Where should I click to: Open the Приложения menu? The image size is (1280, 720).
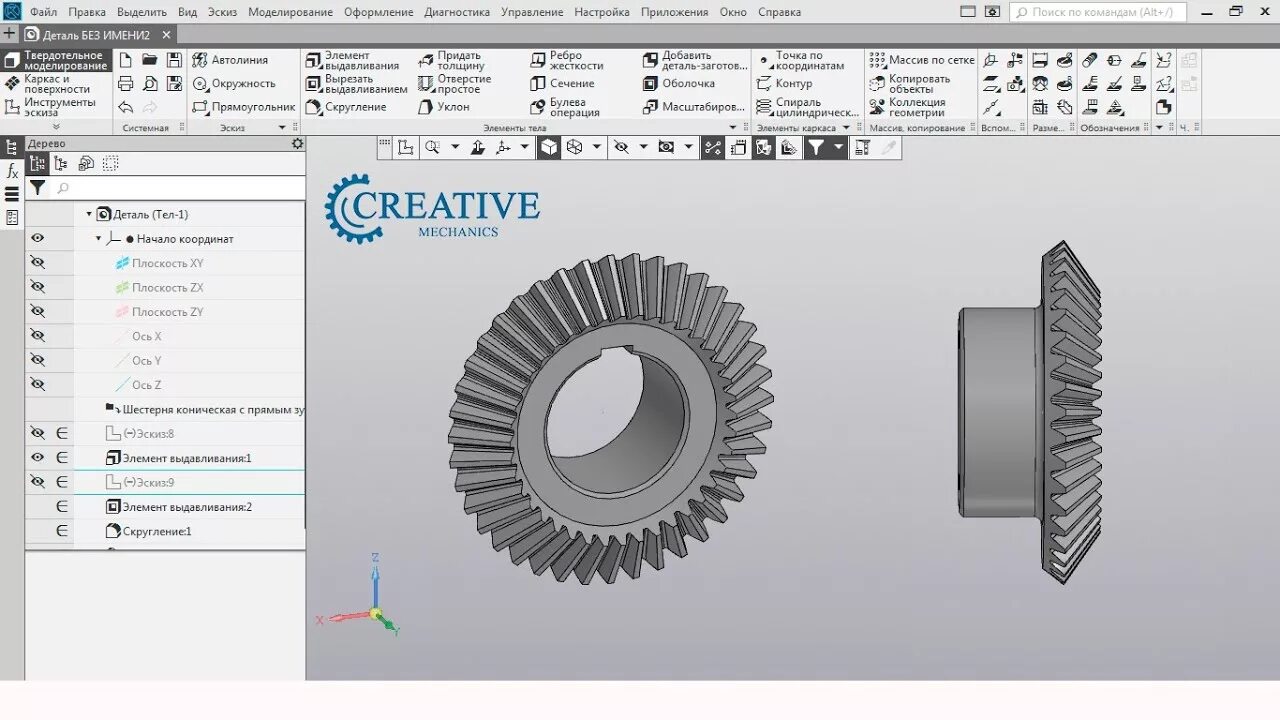click(x=674, y=12)
